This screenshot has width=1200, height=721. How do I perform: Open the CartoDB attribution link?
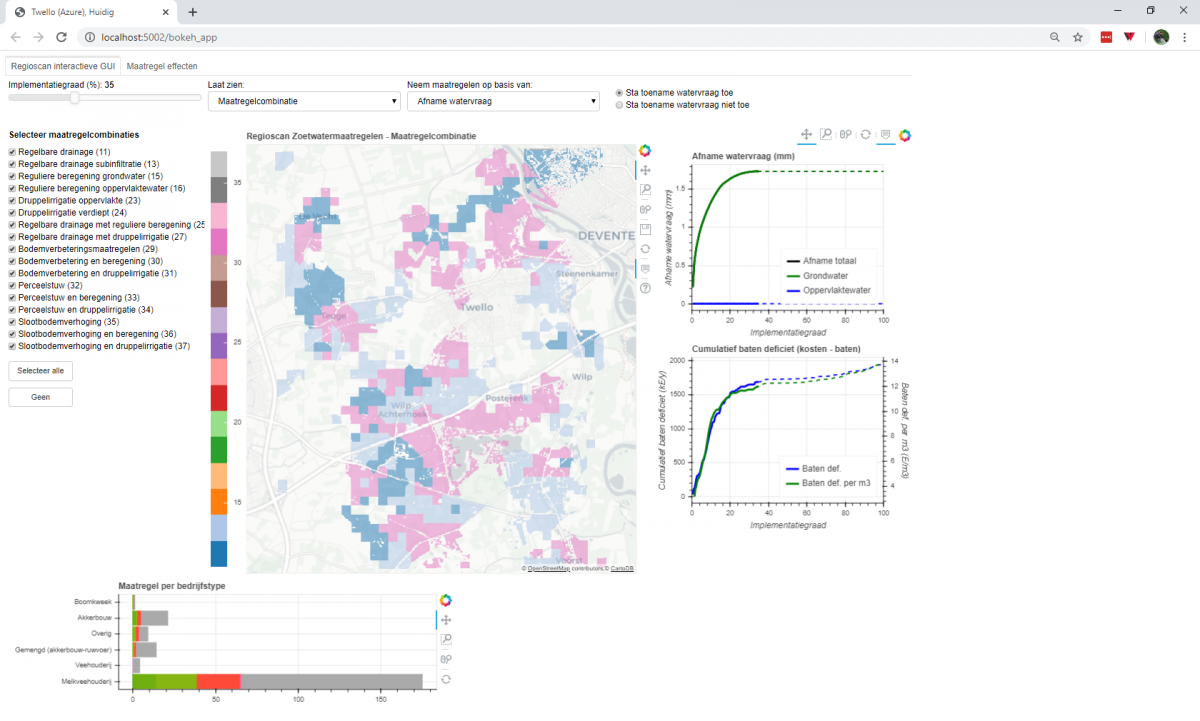(x=622, y=568)
